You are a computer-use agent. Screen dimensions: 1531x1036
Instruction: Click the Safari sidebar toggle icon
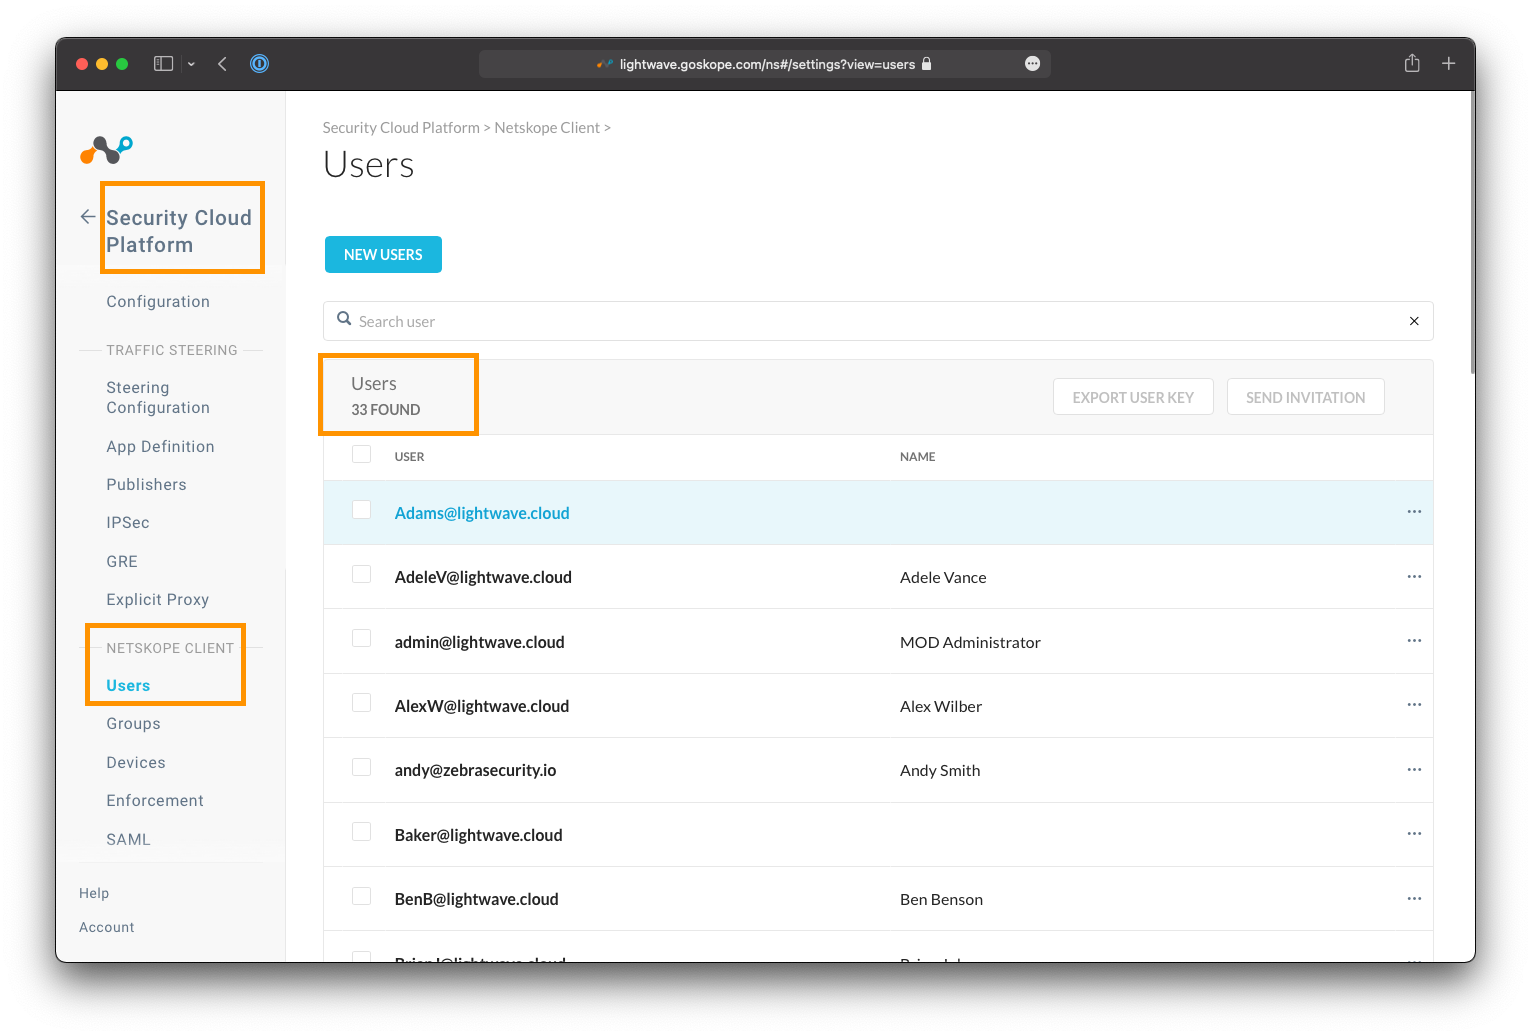pos(163,64)
